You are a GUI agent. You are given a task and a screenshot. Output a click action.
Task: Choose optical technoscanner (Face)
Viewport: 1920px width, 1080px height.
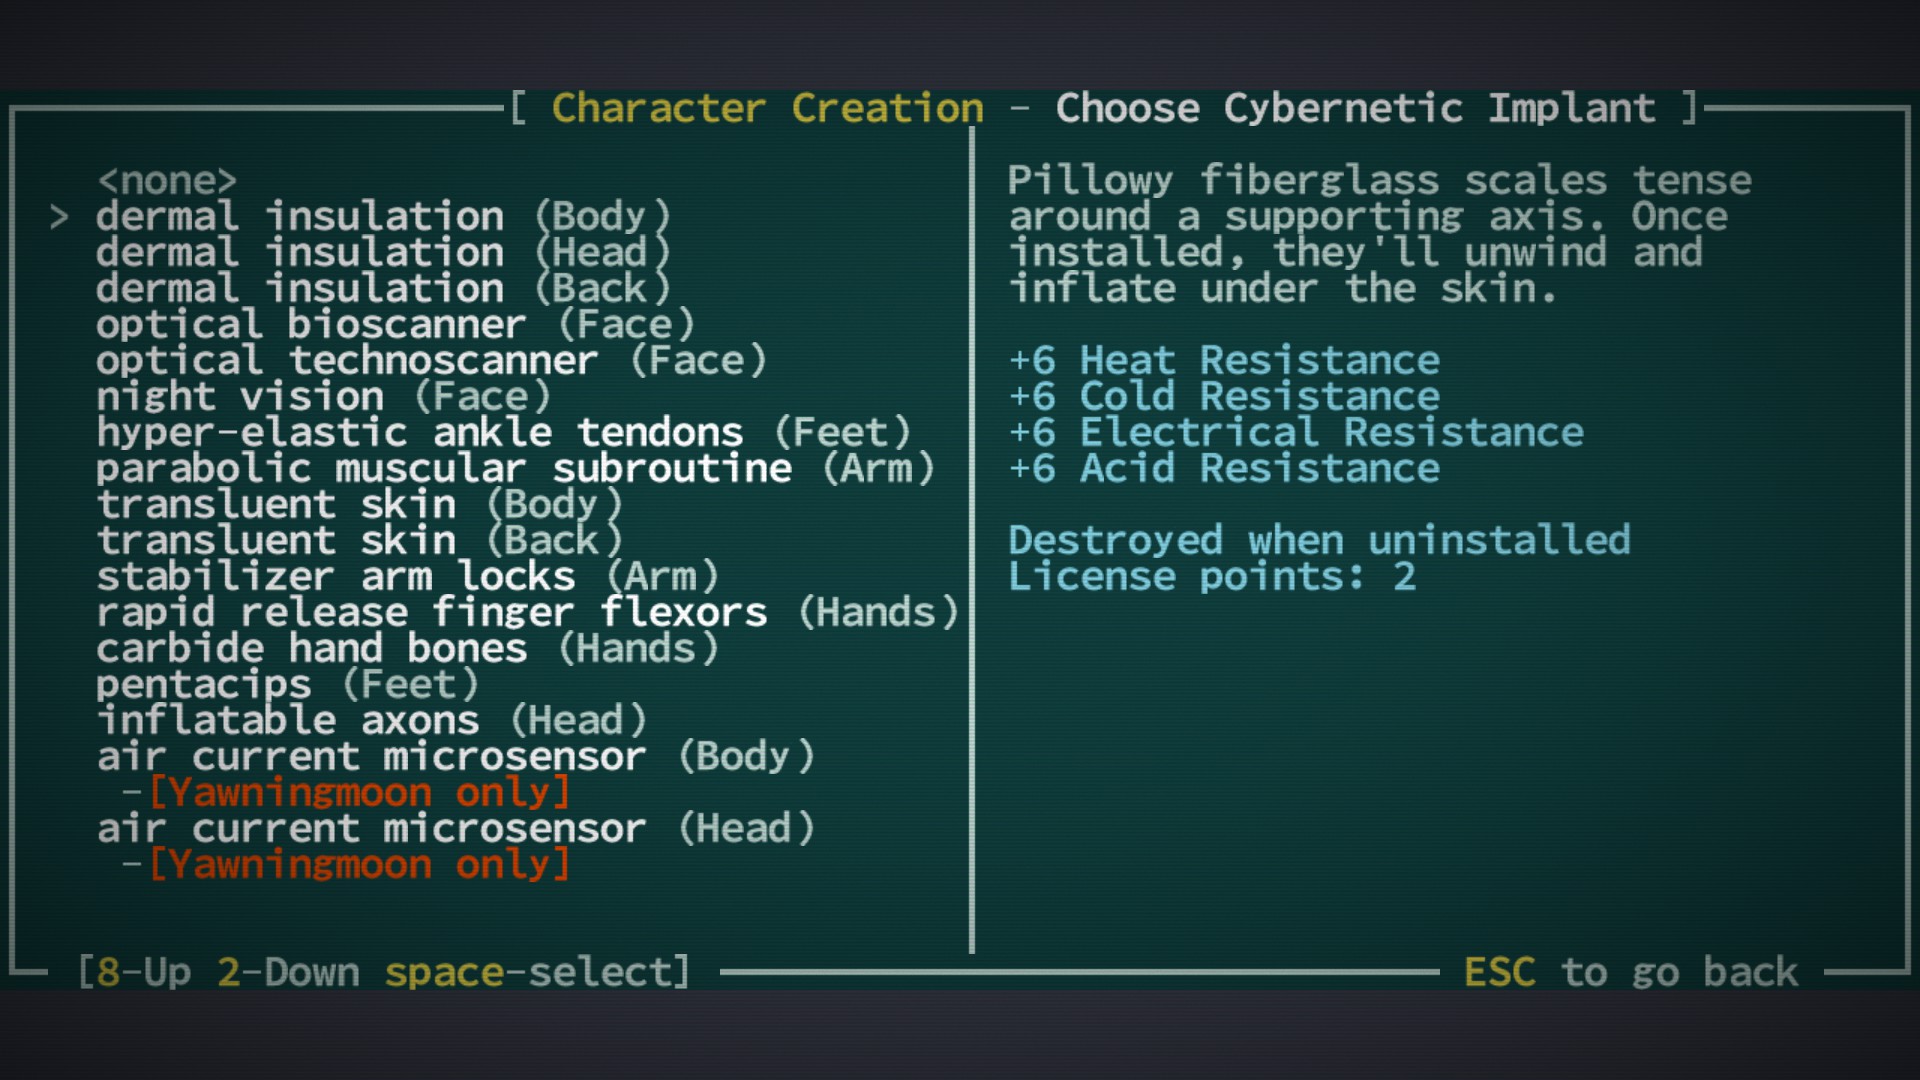(x=431, y=361)
